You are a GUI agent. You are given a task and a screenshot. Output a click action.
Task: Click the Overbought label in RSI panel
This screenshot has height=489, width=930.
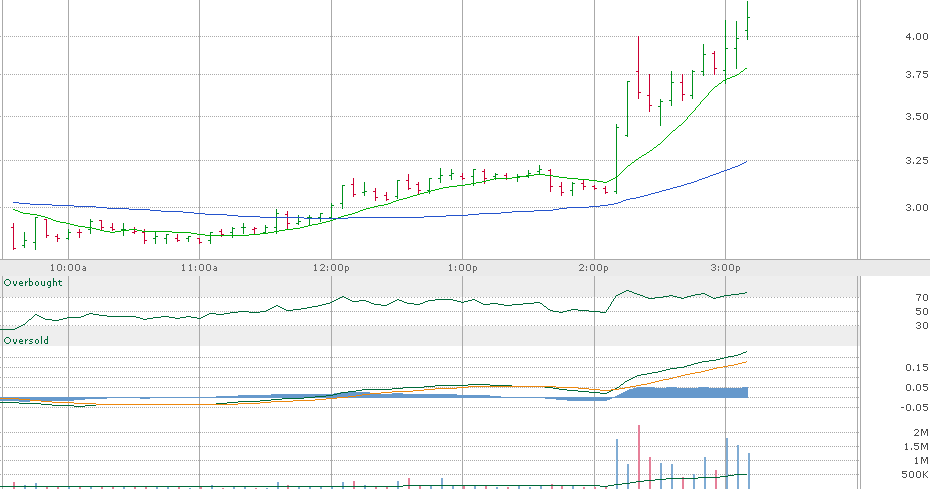pyautogui.click(x=33, y=282)
